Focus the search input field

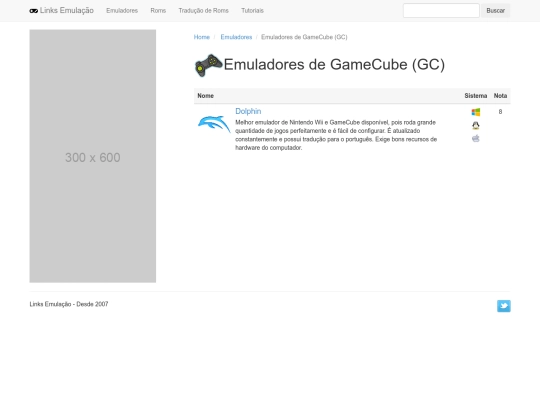click(x=441, y=11)
